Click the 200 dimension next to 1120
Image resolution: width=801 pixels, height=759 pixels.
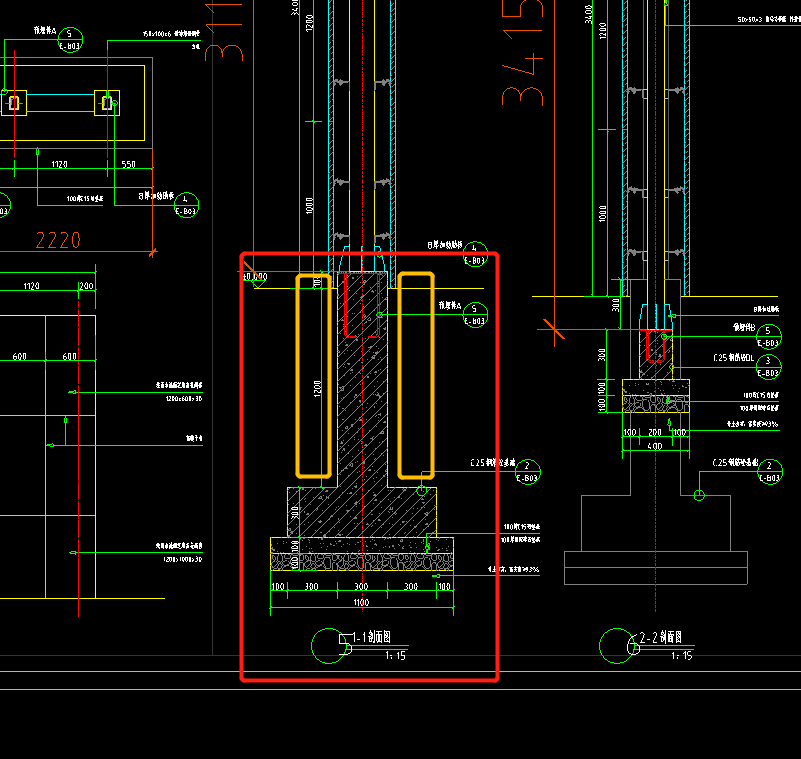86,286
